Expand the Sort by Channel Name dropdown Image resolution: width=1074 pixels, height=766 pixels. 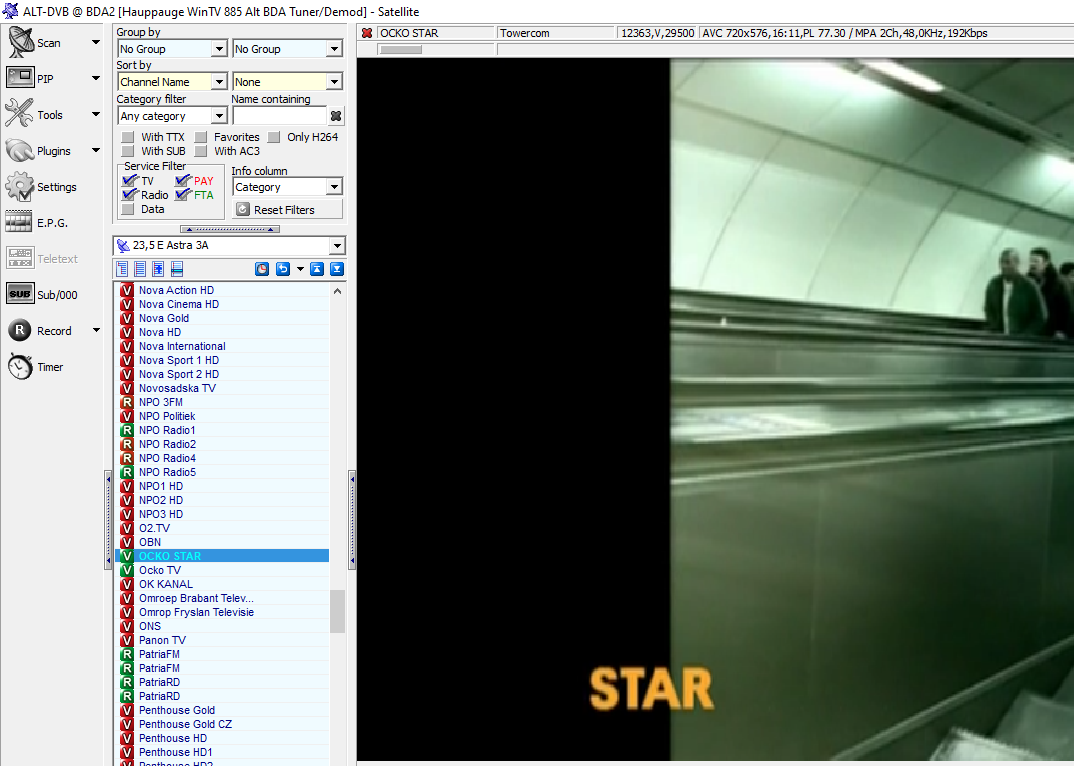[x=219, y=82]
